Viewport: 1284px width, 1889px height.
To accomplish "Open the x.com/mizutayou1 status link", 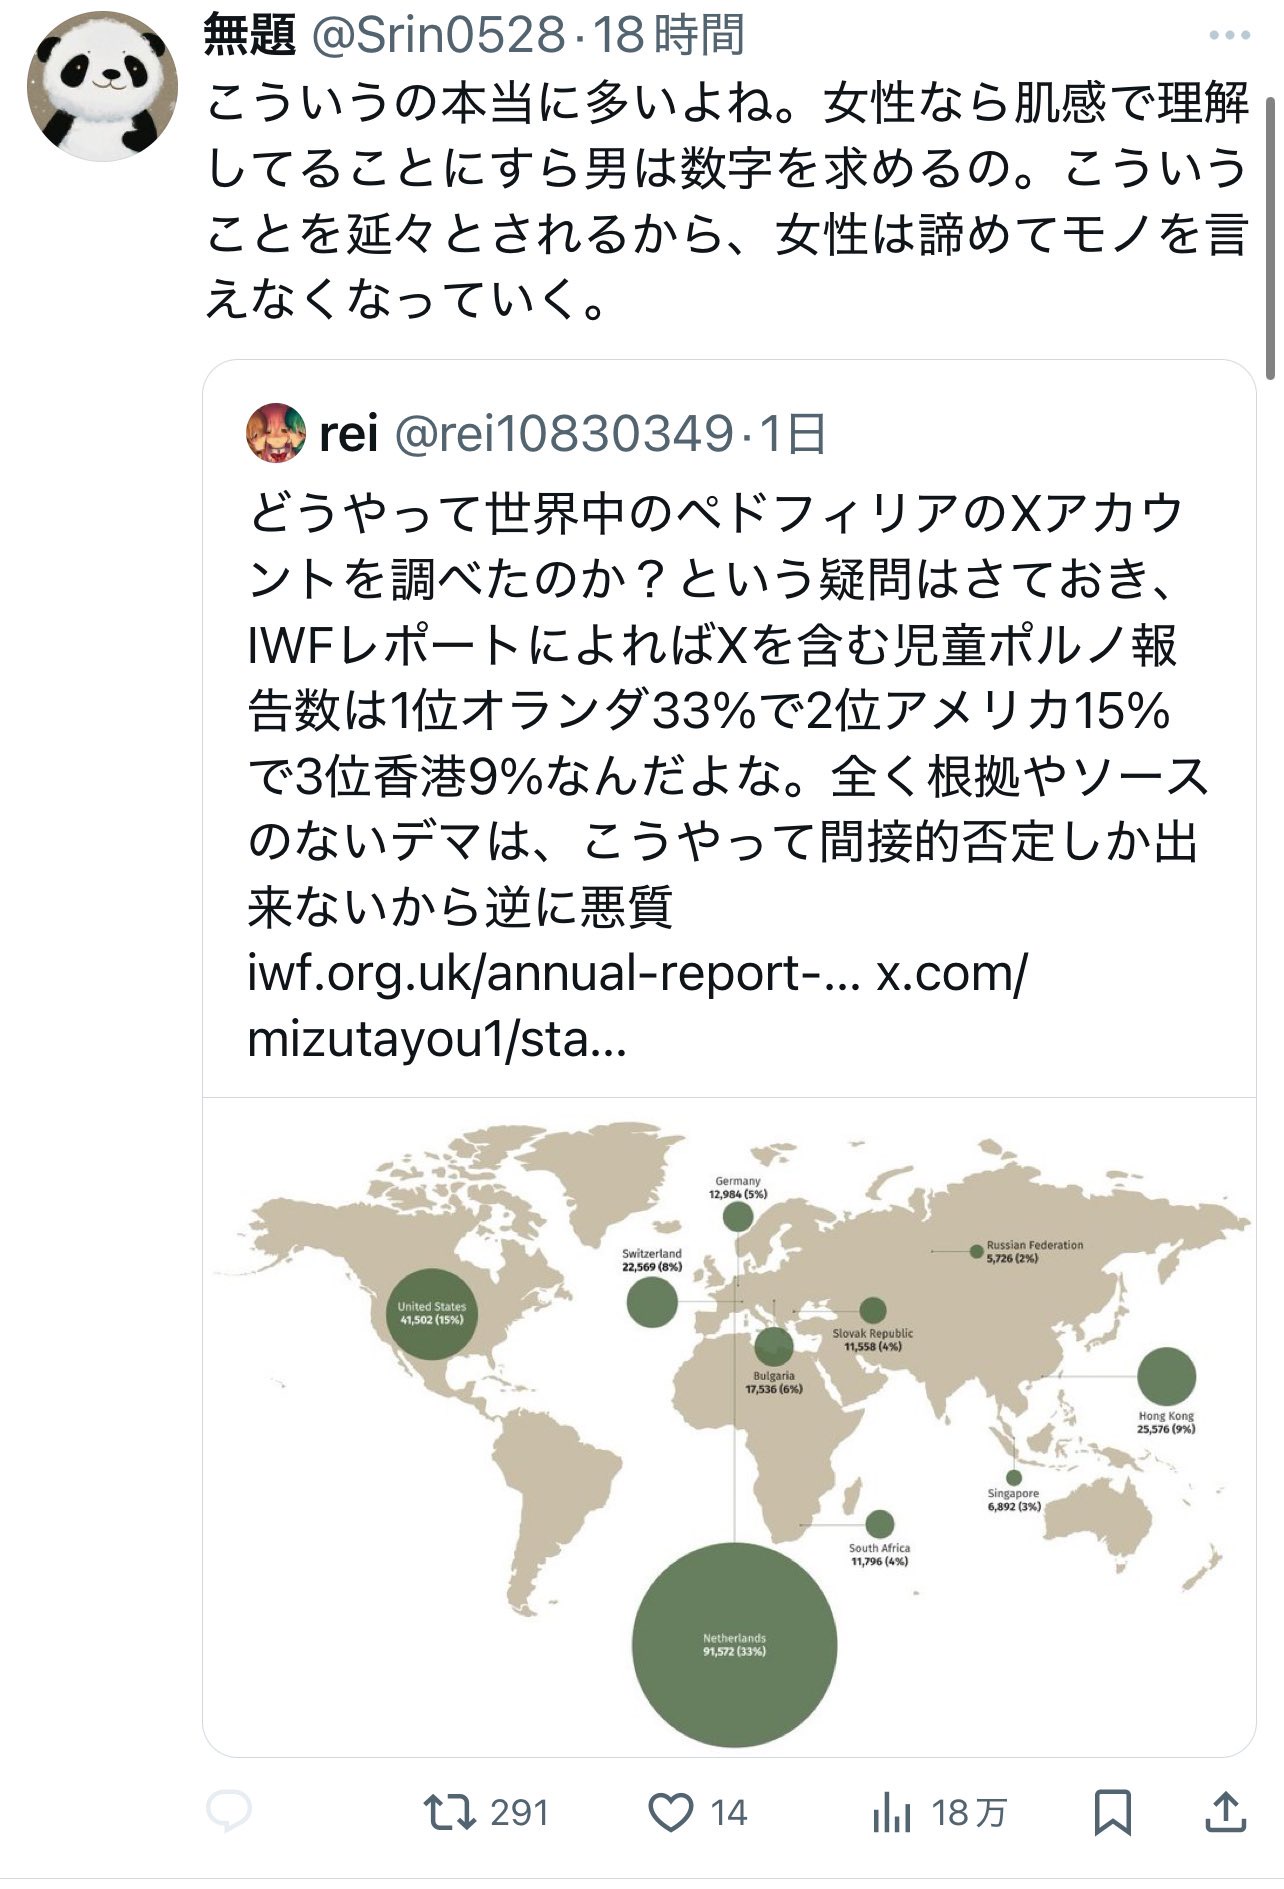I will click(x=950, y=972).
